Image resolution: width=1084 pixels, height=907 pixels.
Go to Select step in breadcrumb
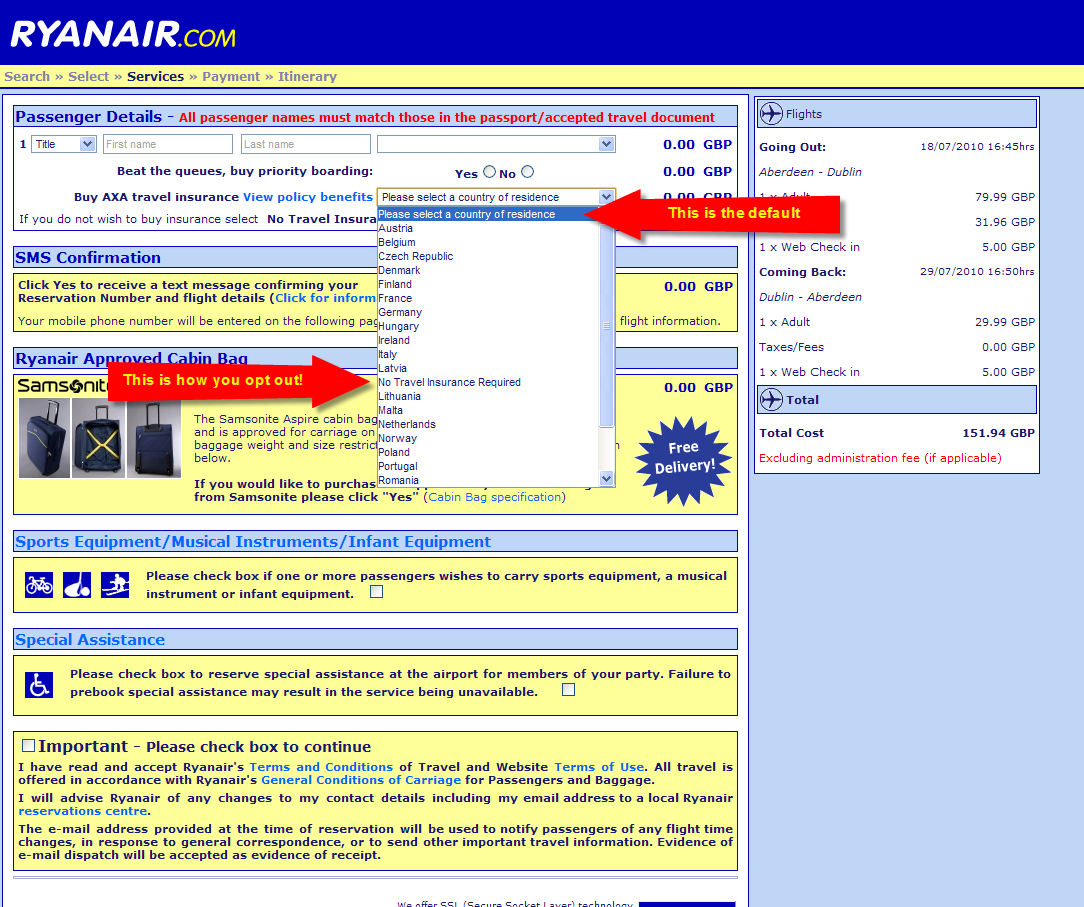(88, 77)
